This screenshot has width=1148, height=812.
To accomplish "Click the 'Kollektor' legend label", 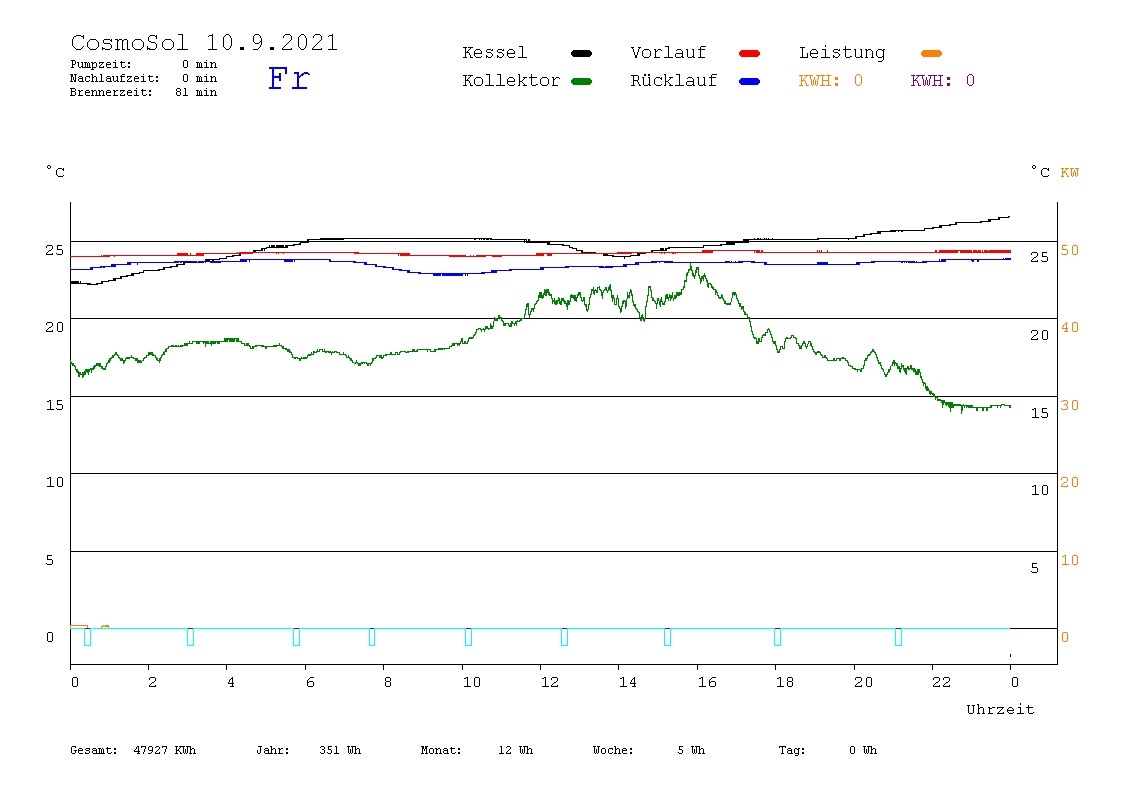I will [x=511, y=81].
